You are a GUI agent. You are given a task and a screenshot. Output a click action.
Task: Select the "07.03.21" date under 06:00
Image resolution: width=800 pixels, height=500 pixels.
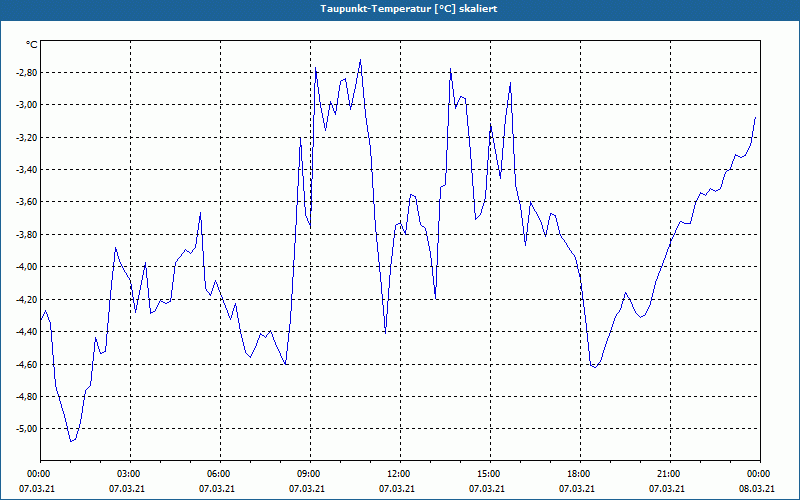pos(217,488)
